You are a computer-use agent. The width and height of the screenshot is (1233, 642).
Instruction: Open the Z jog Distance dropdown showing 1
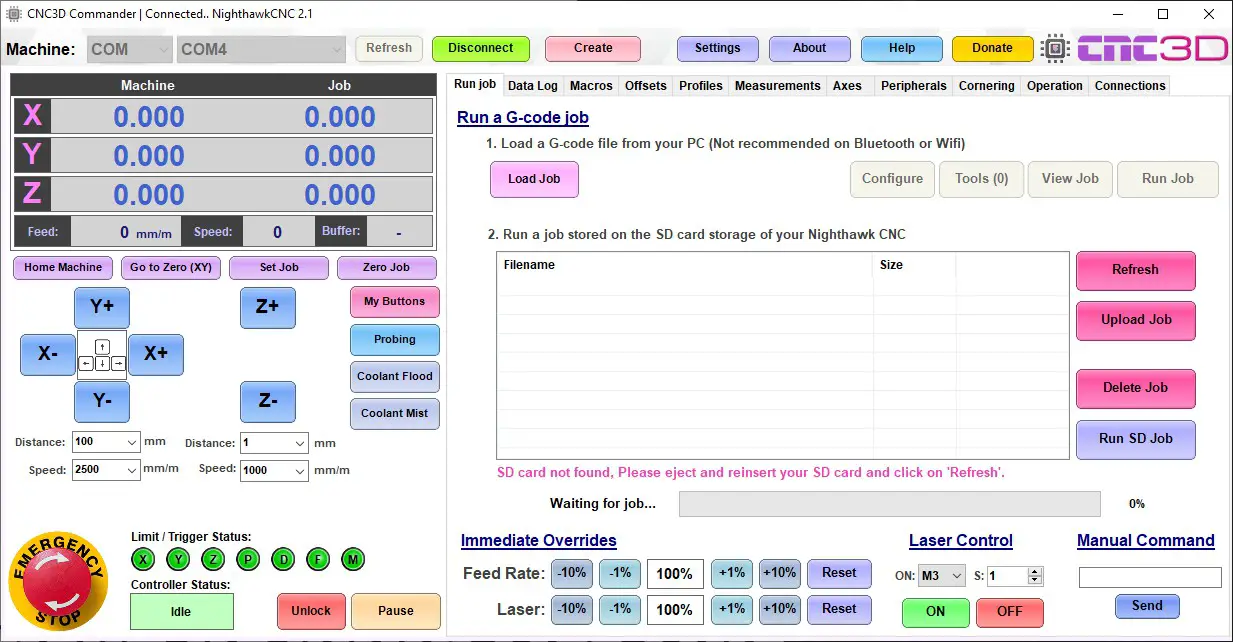pyautogui.click(x=274, y=442)
